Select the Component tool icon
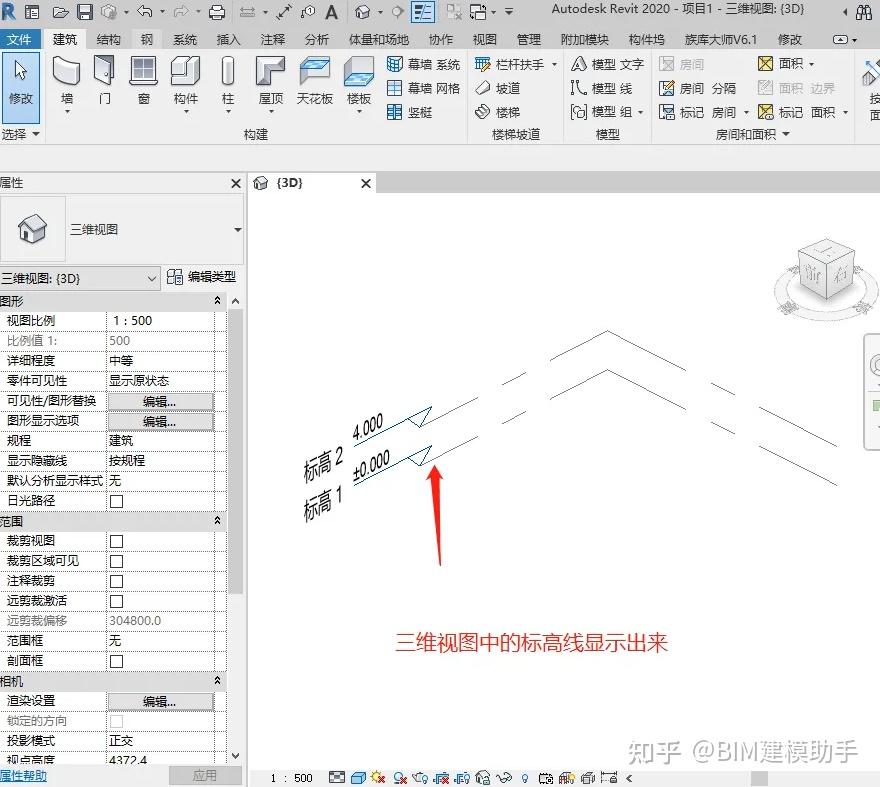The height and width of the screenshot is (787, 880). pyautogui.click(x=185, y=71)
